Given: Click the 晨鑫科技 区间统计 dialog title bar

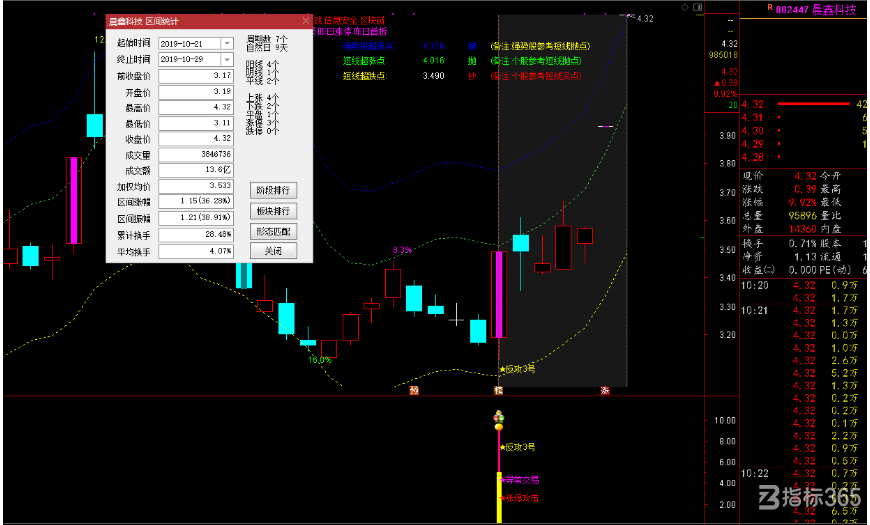Looking at the screenshot, I should coord(209,22).
